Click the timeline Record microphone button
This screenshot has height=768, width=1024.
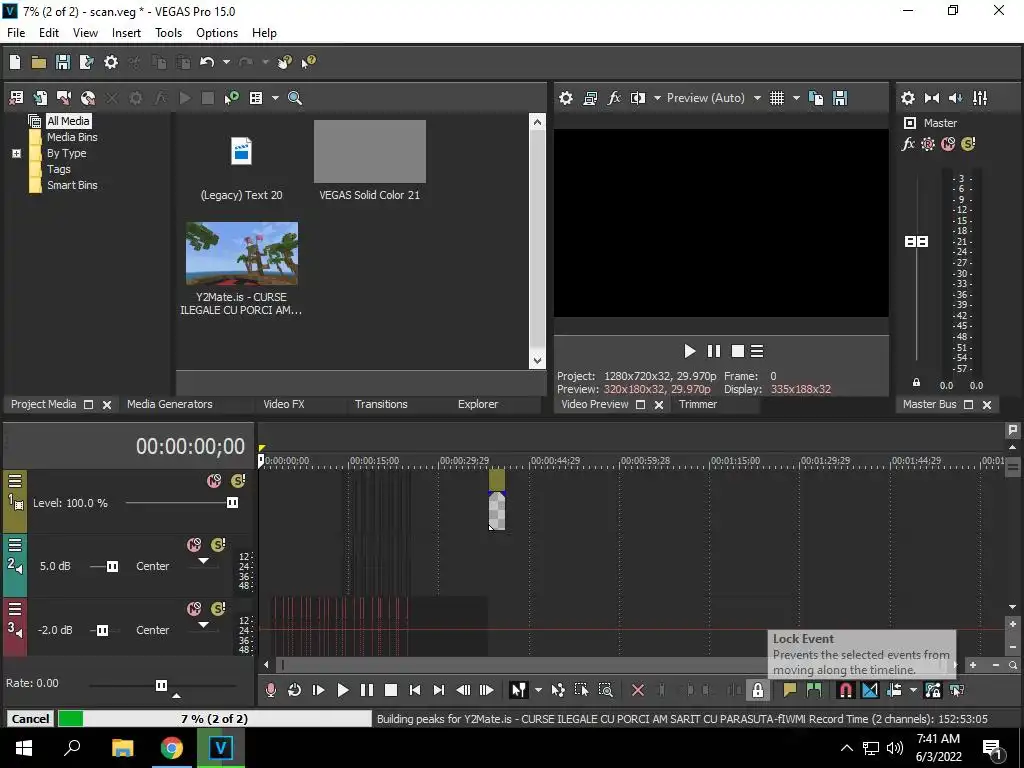[270, 690]
